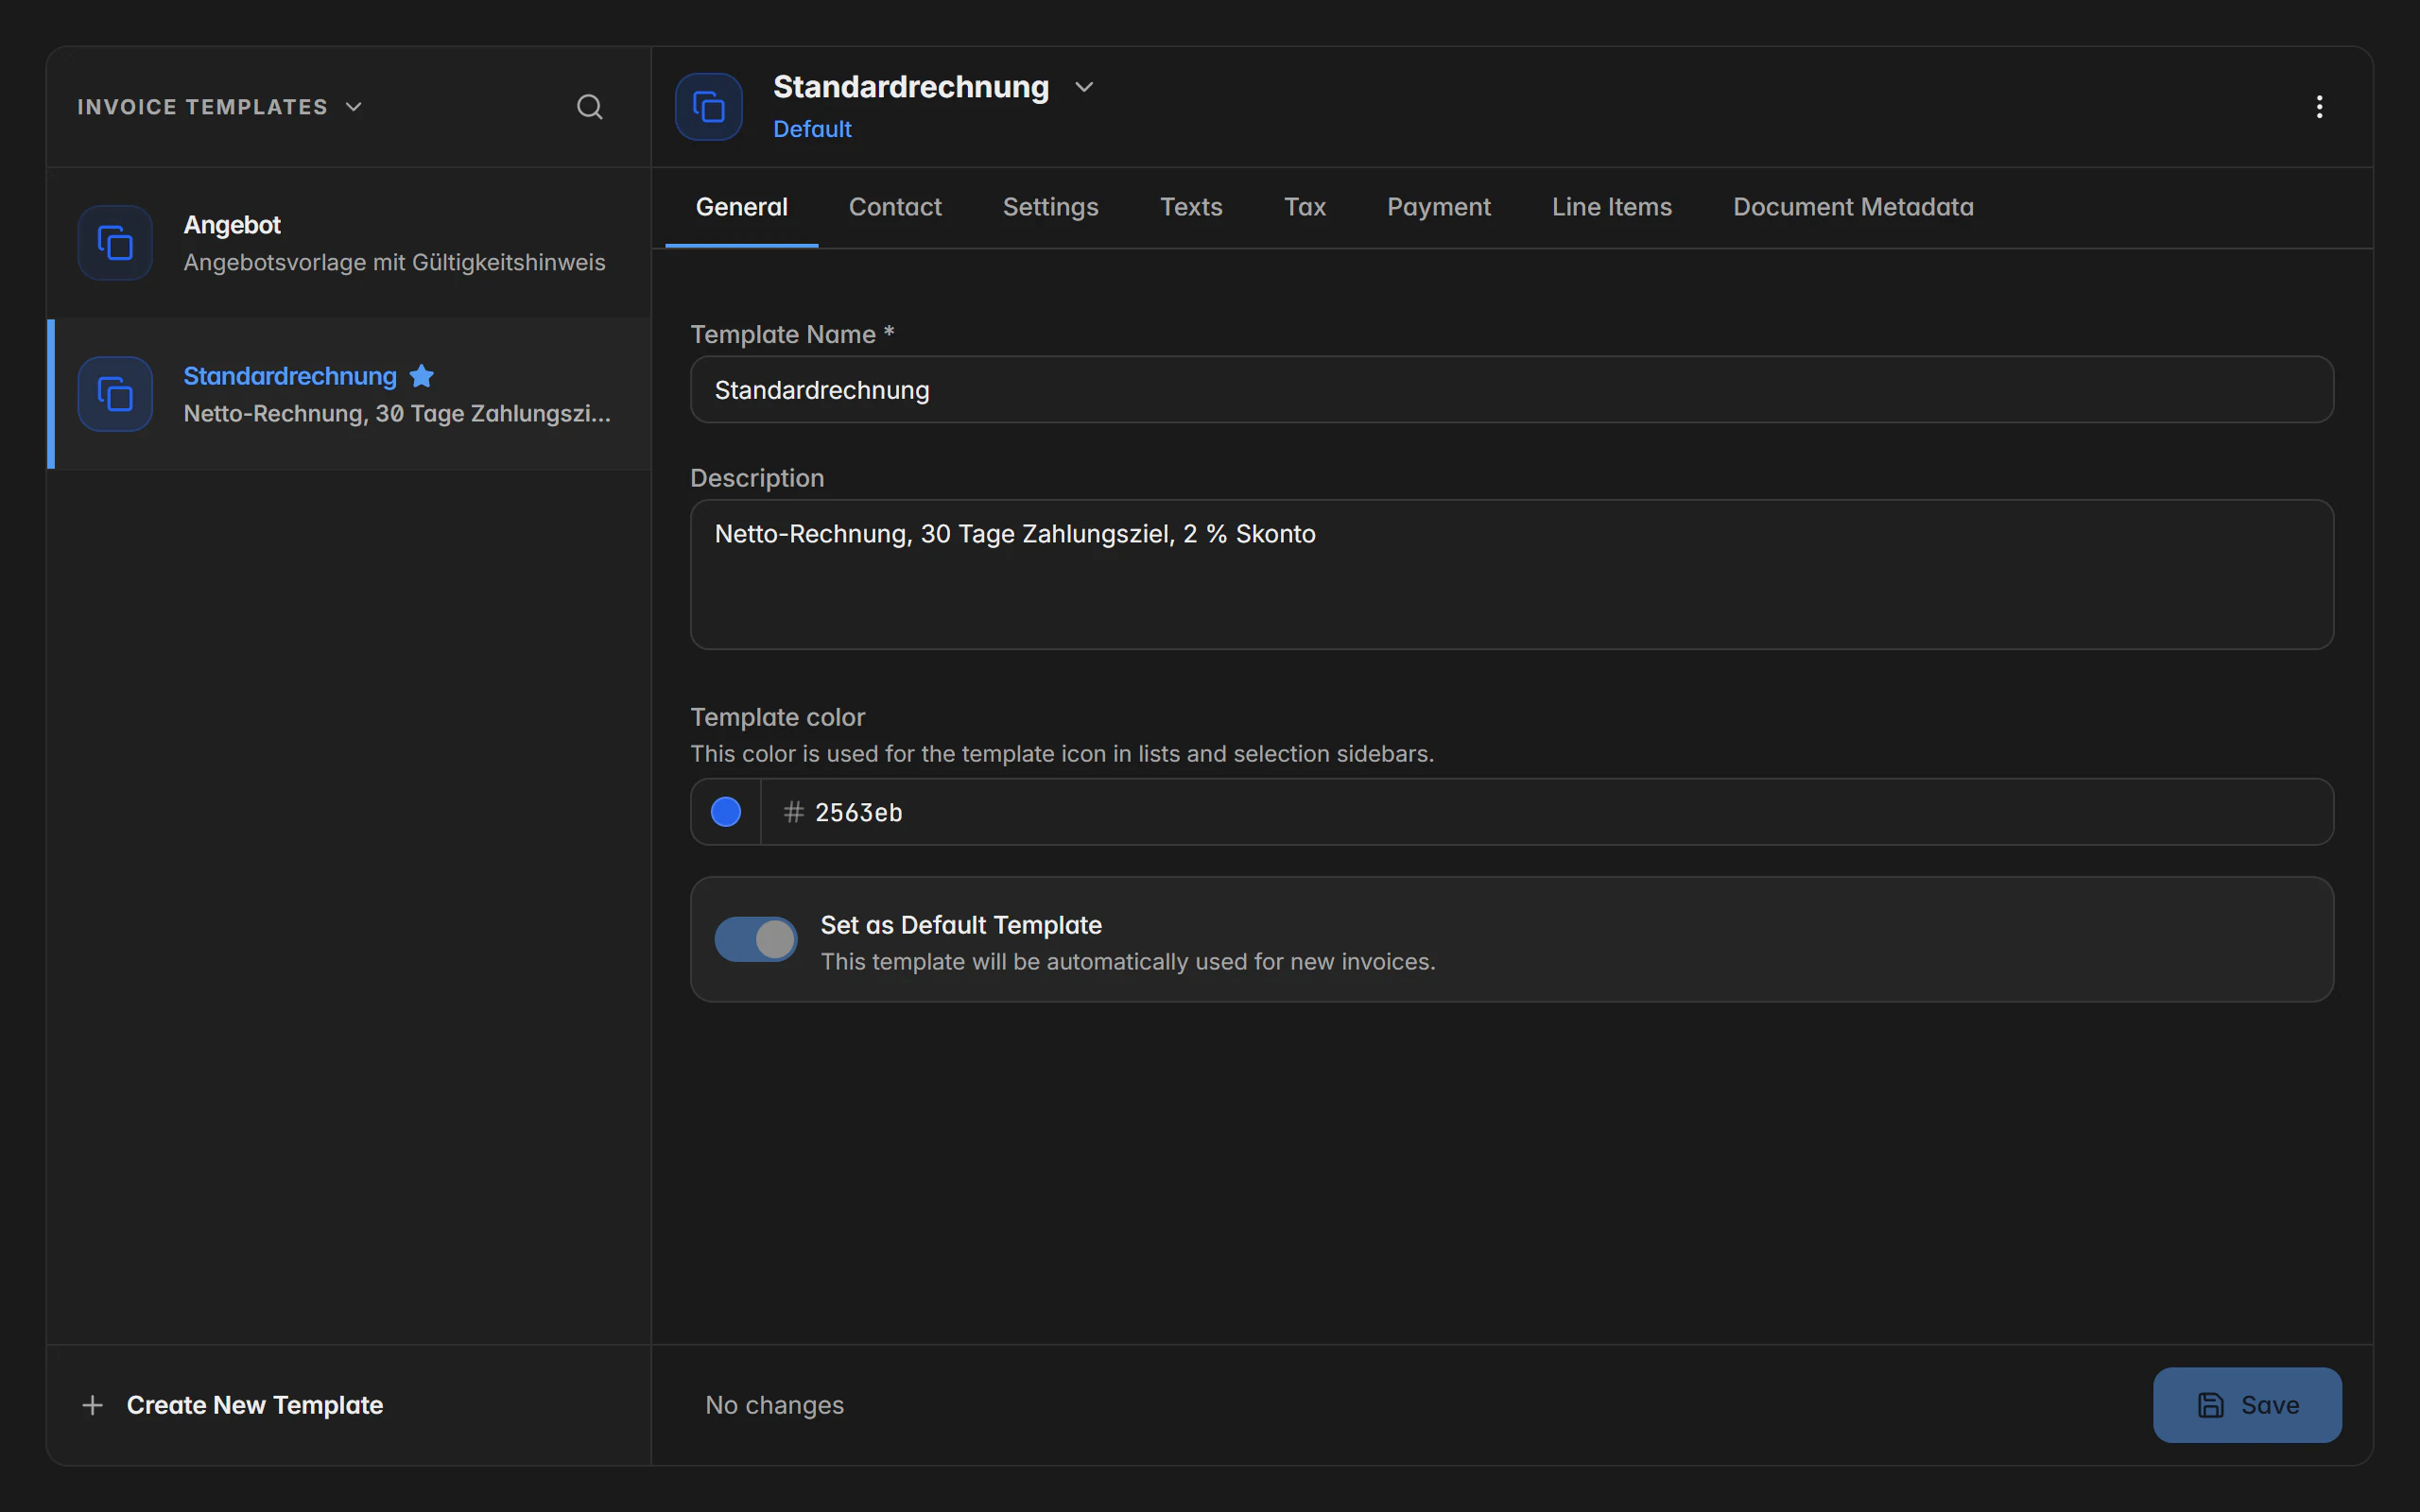Select the Payment tab
2420x1512 pixels.
[1438, 207]
